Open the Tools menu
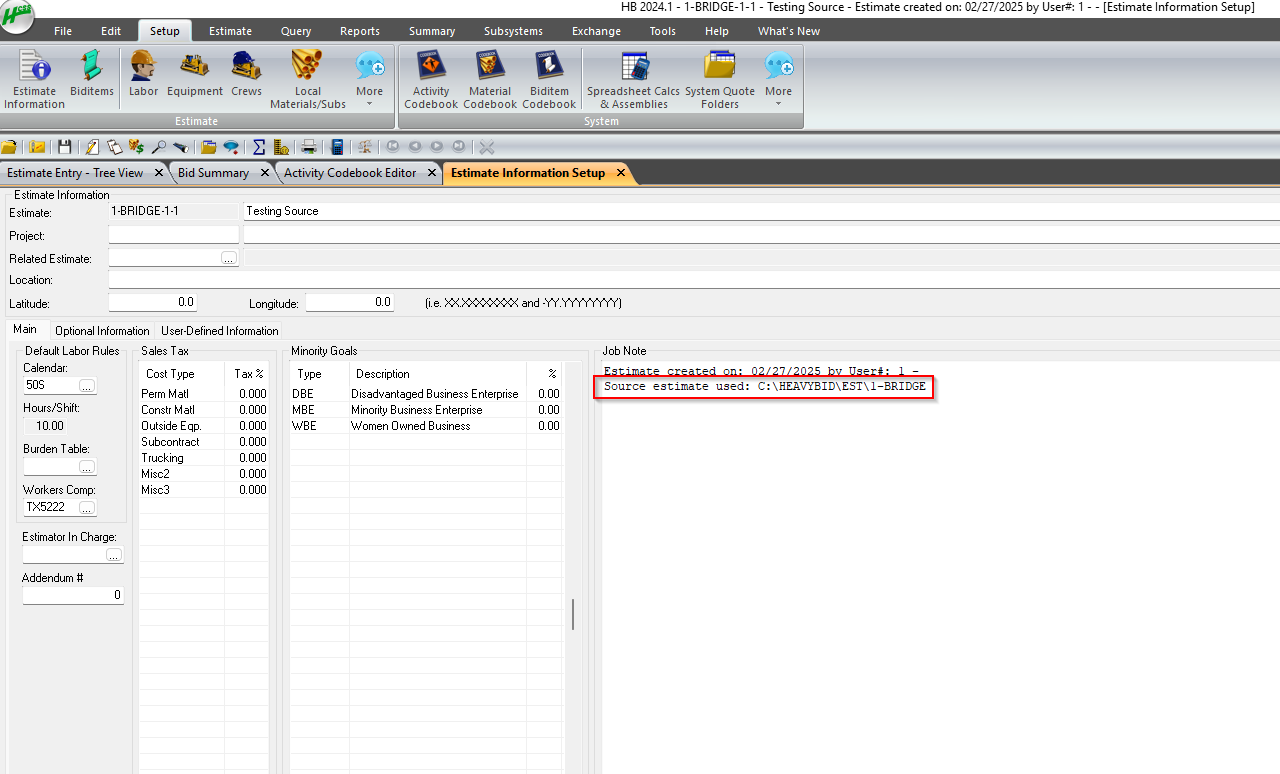This screenshot has height=774, width=1280. 663,31
